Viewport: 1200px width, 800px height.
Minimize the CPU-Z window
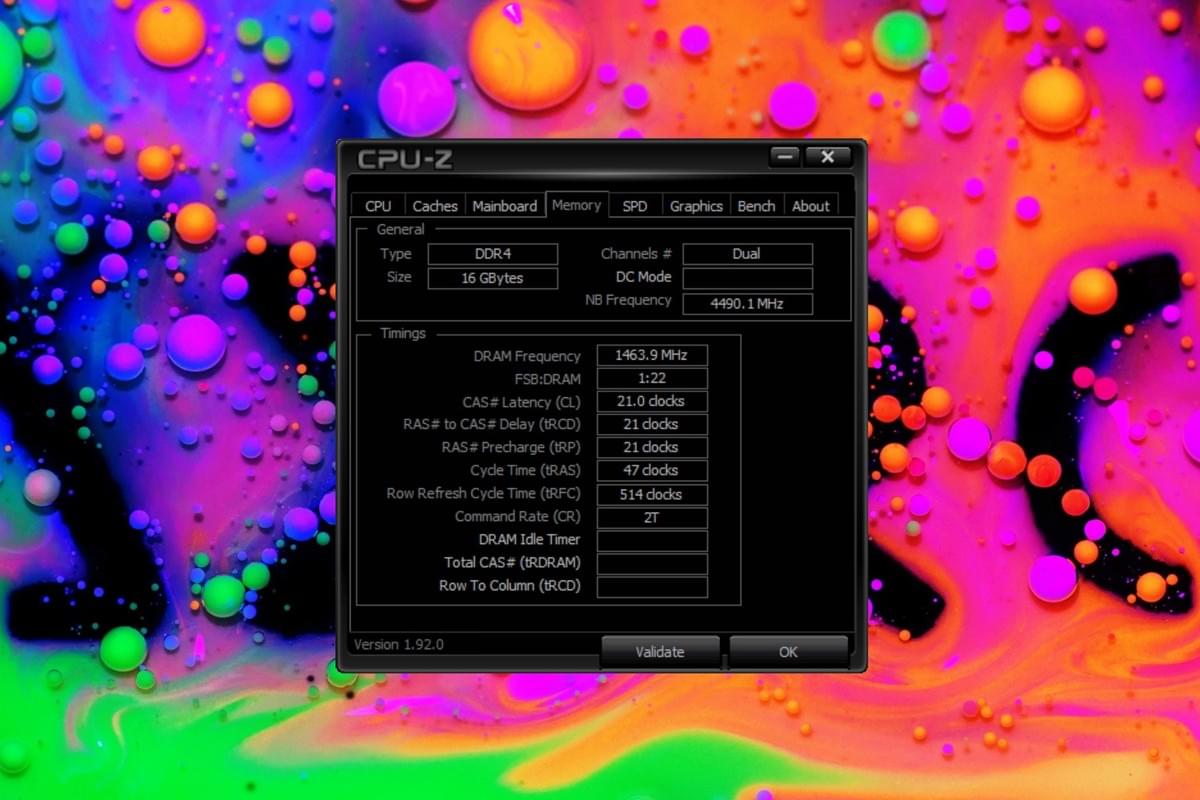pos(785,156)
